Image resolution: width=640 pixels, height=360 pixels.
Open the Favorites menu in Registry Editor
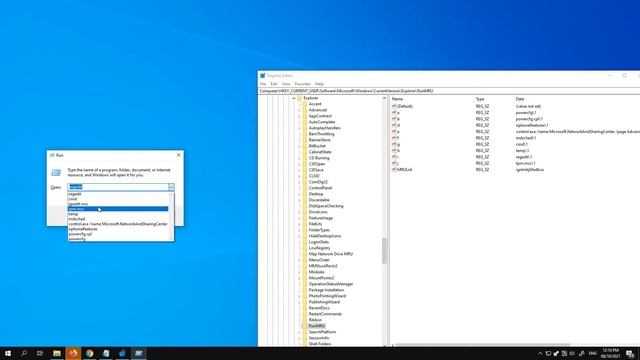point(302,84)
